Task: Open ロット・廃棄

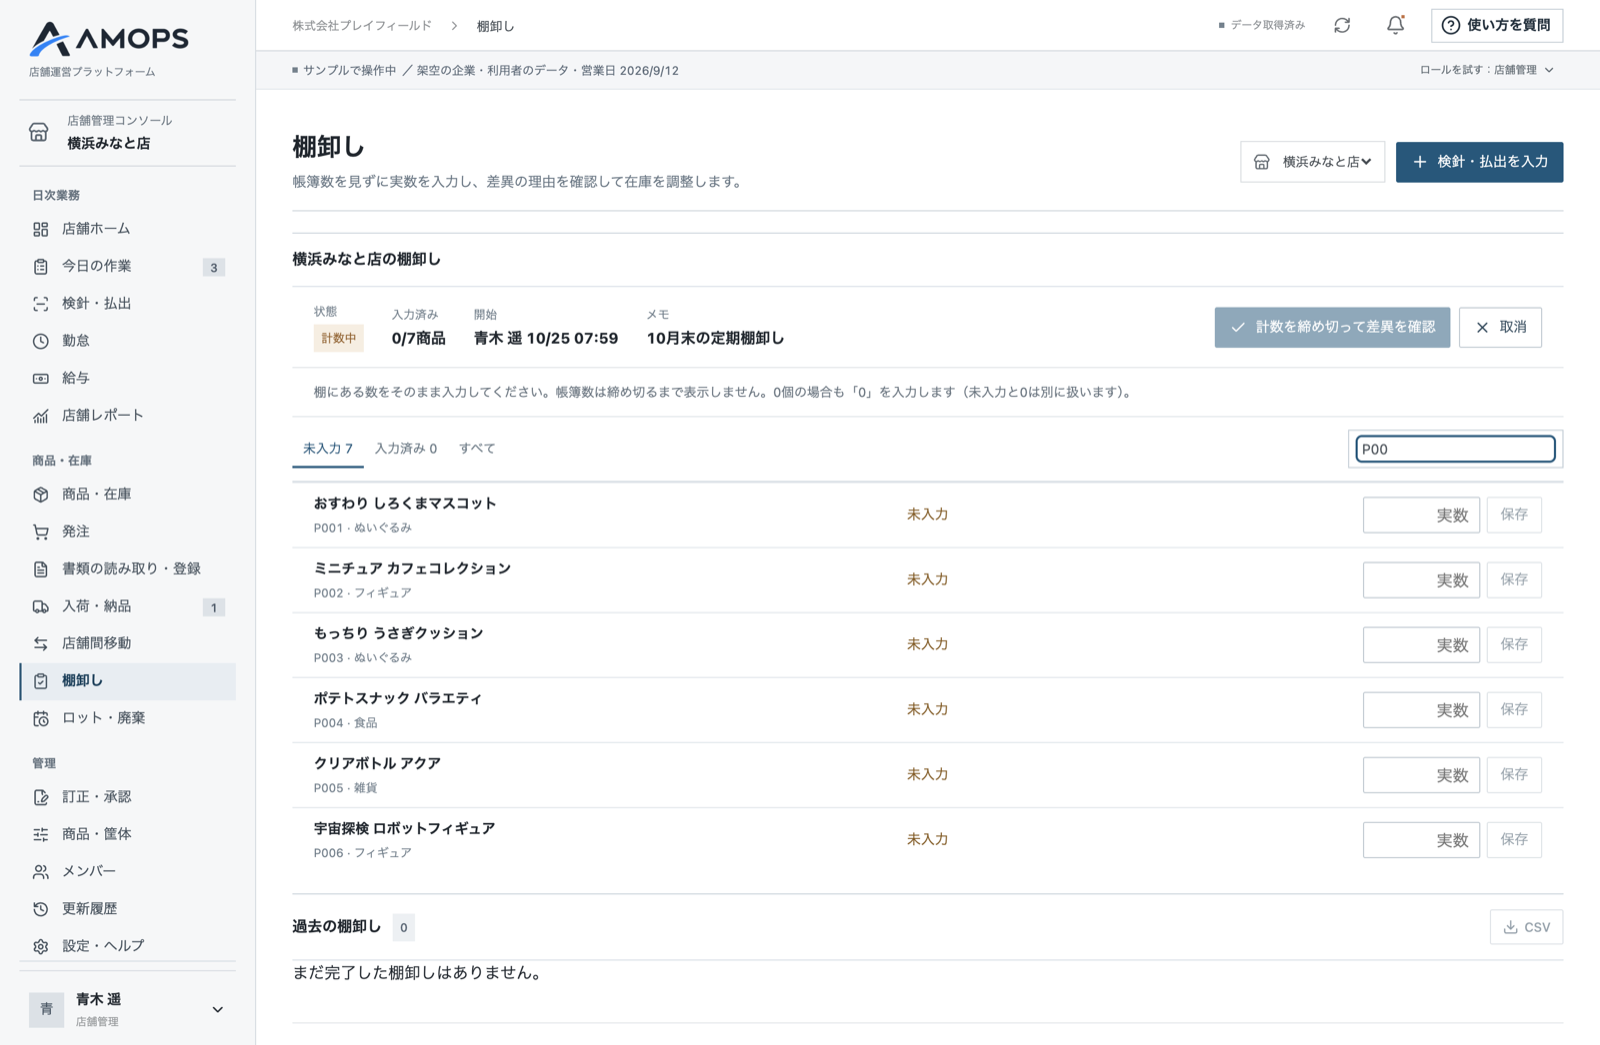Action: (x=128, y=718)
